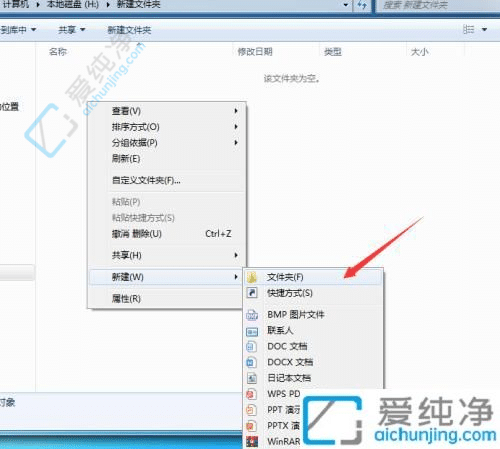Click the arrow after 计算机 in path
The image size is (500, 449).
pos(38,5)
